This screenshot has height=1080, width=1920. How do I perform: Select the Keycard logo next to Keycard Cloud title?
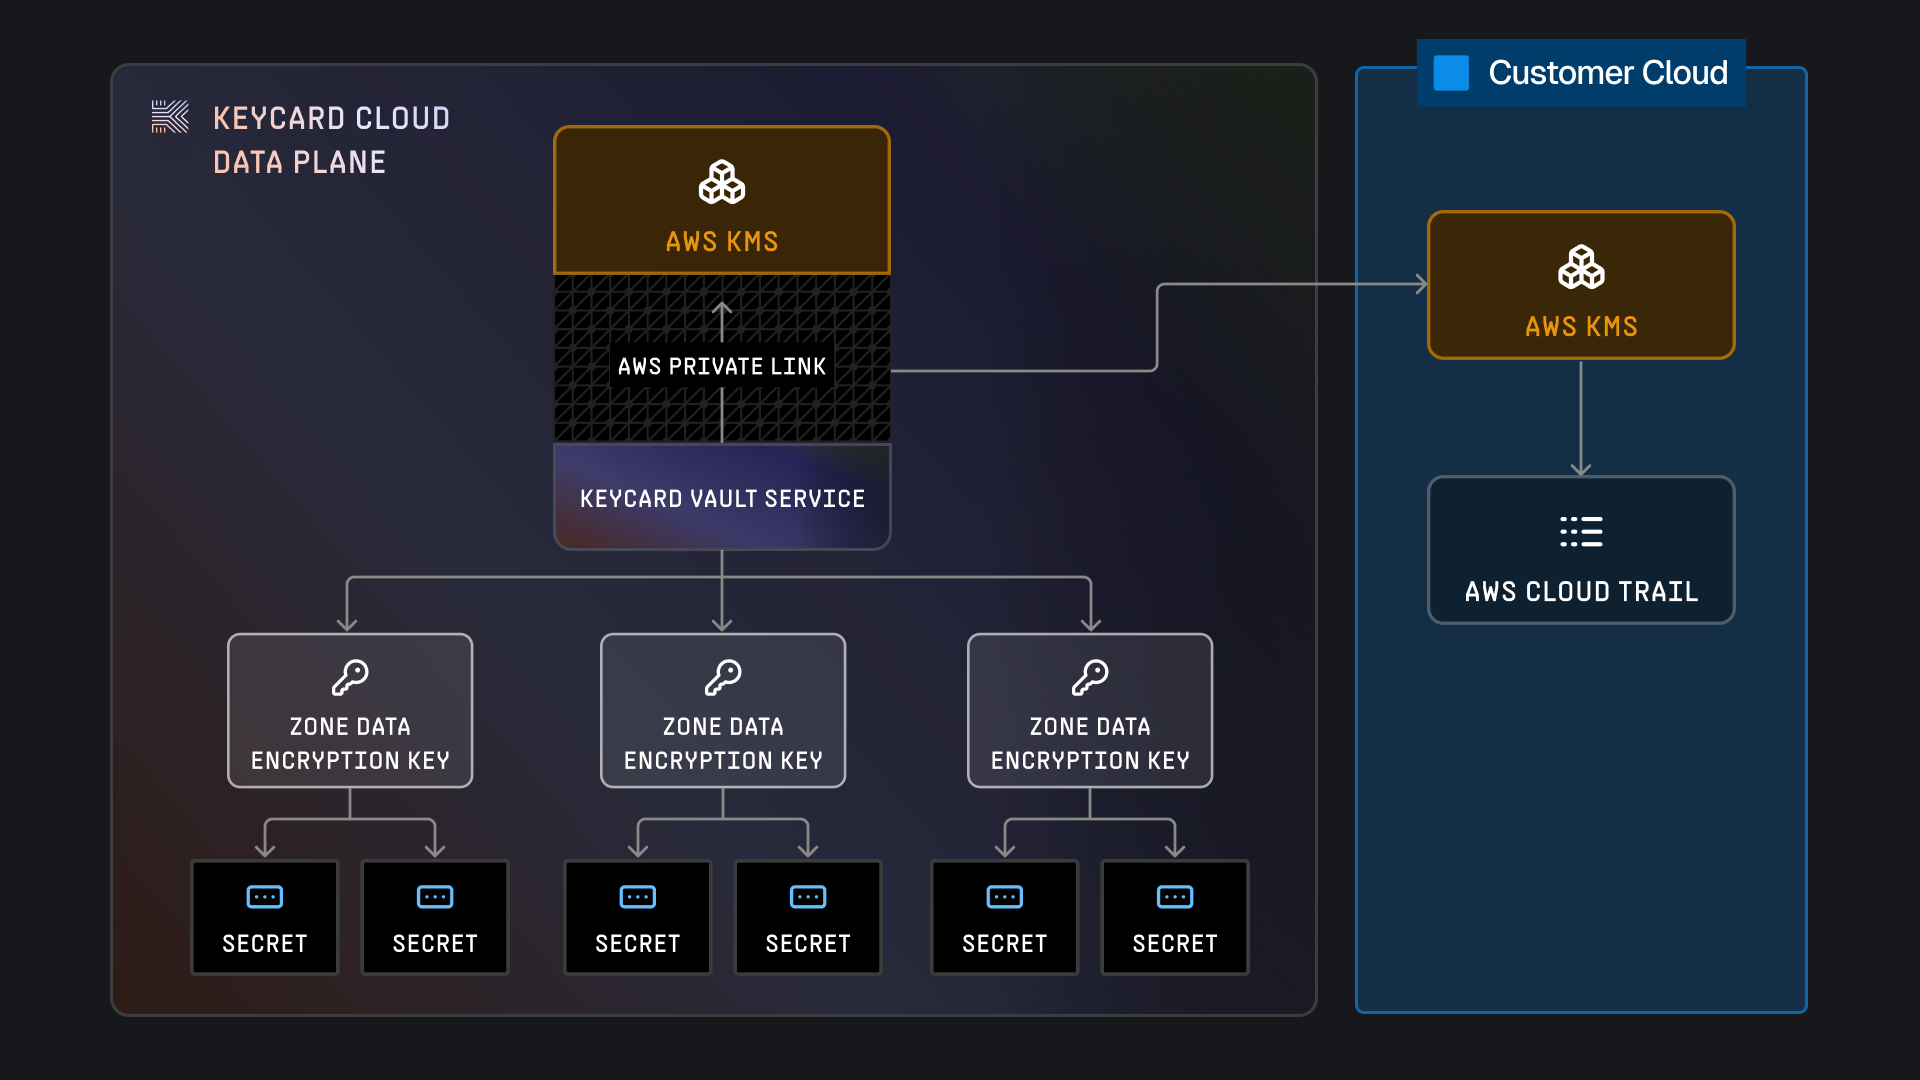coord(168,116)
